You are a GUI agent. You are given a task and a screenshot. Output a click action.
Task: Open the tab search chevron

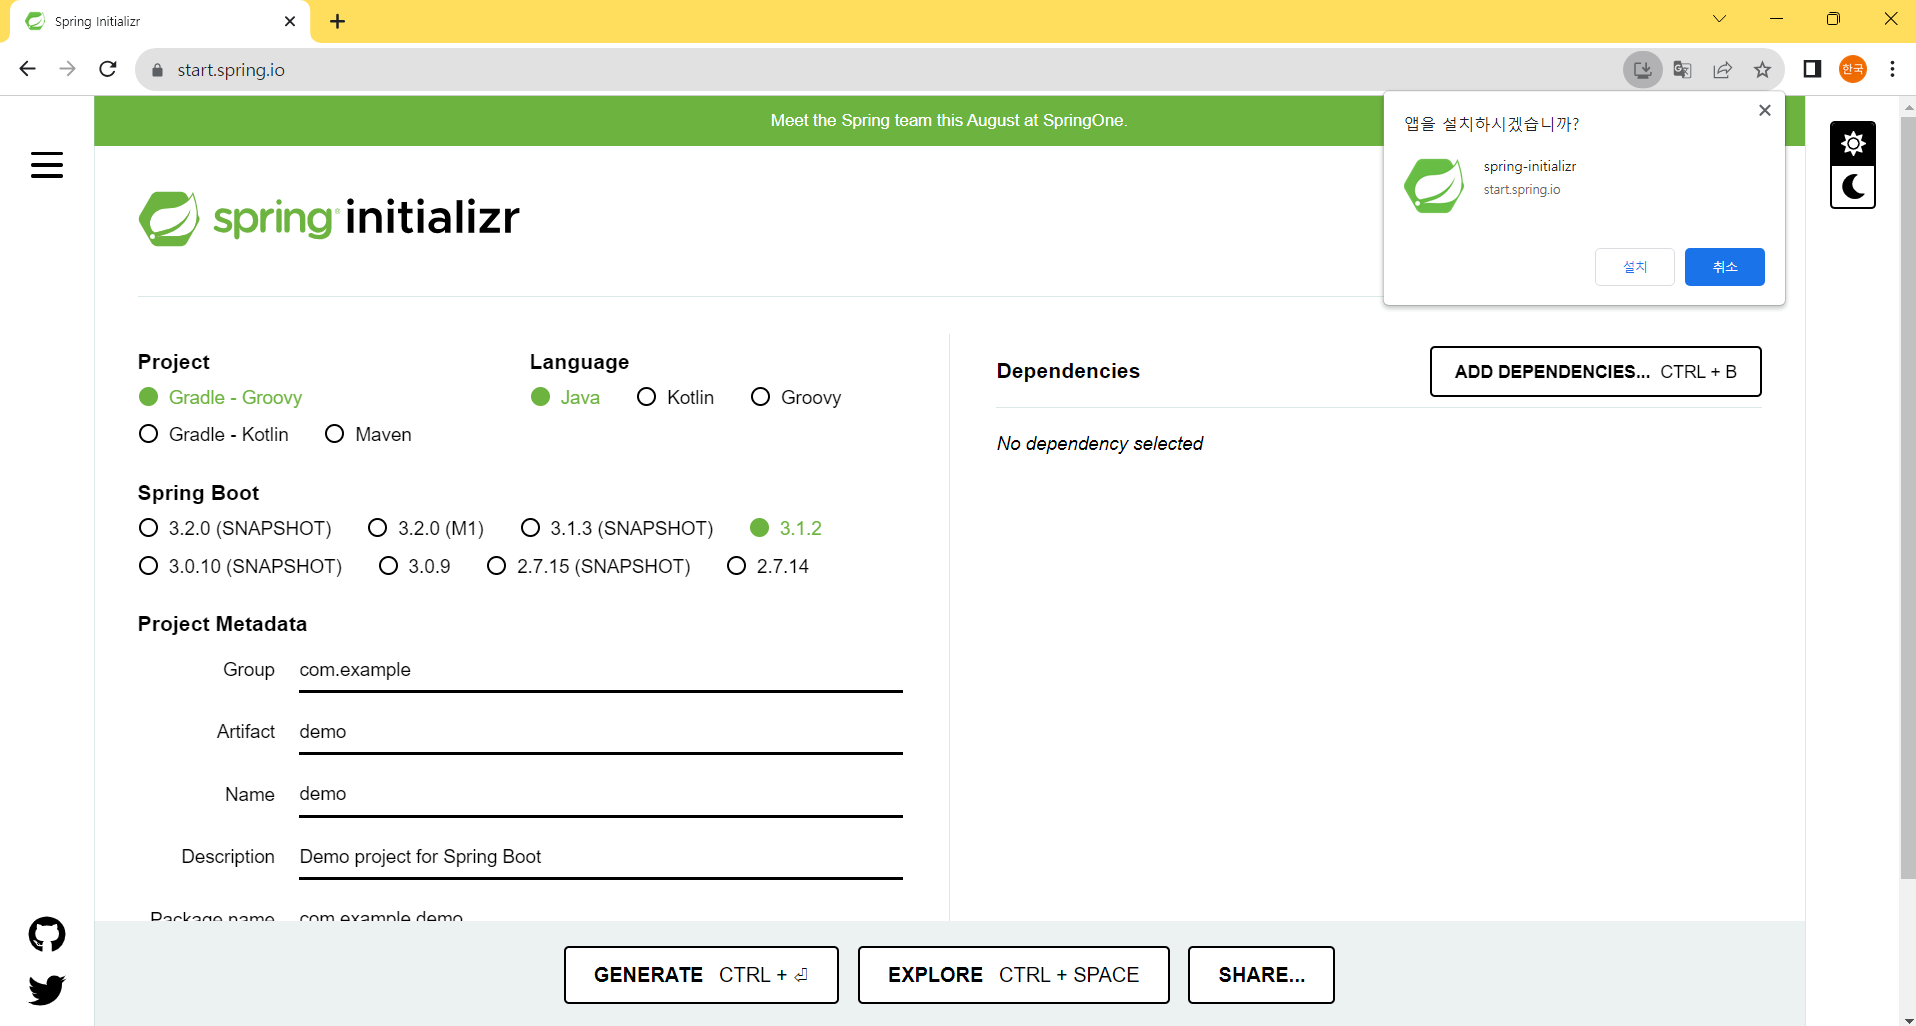(1719, 19)
